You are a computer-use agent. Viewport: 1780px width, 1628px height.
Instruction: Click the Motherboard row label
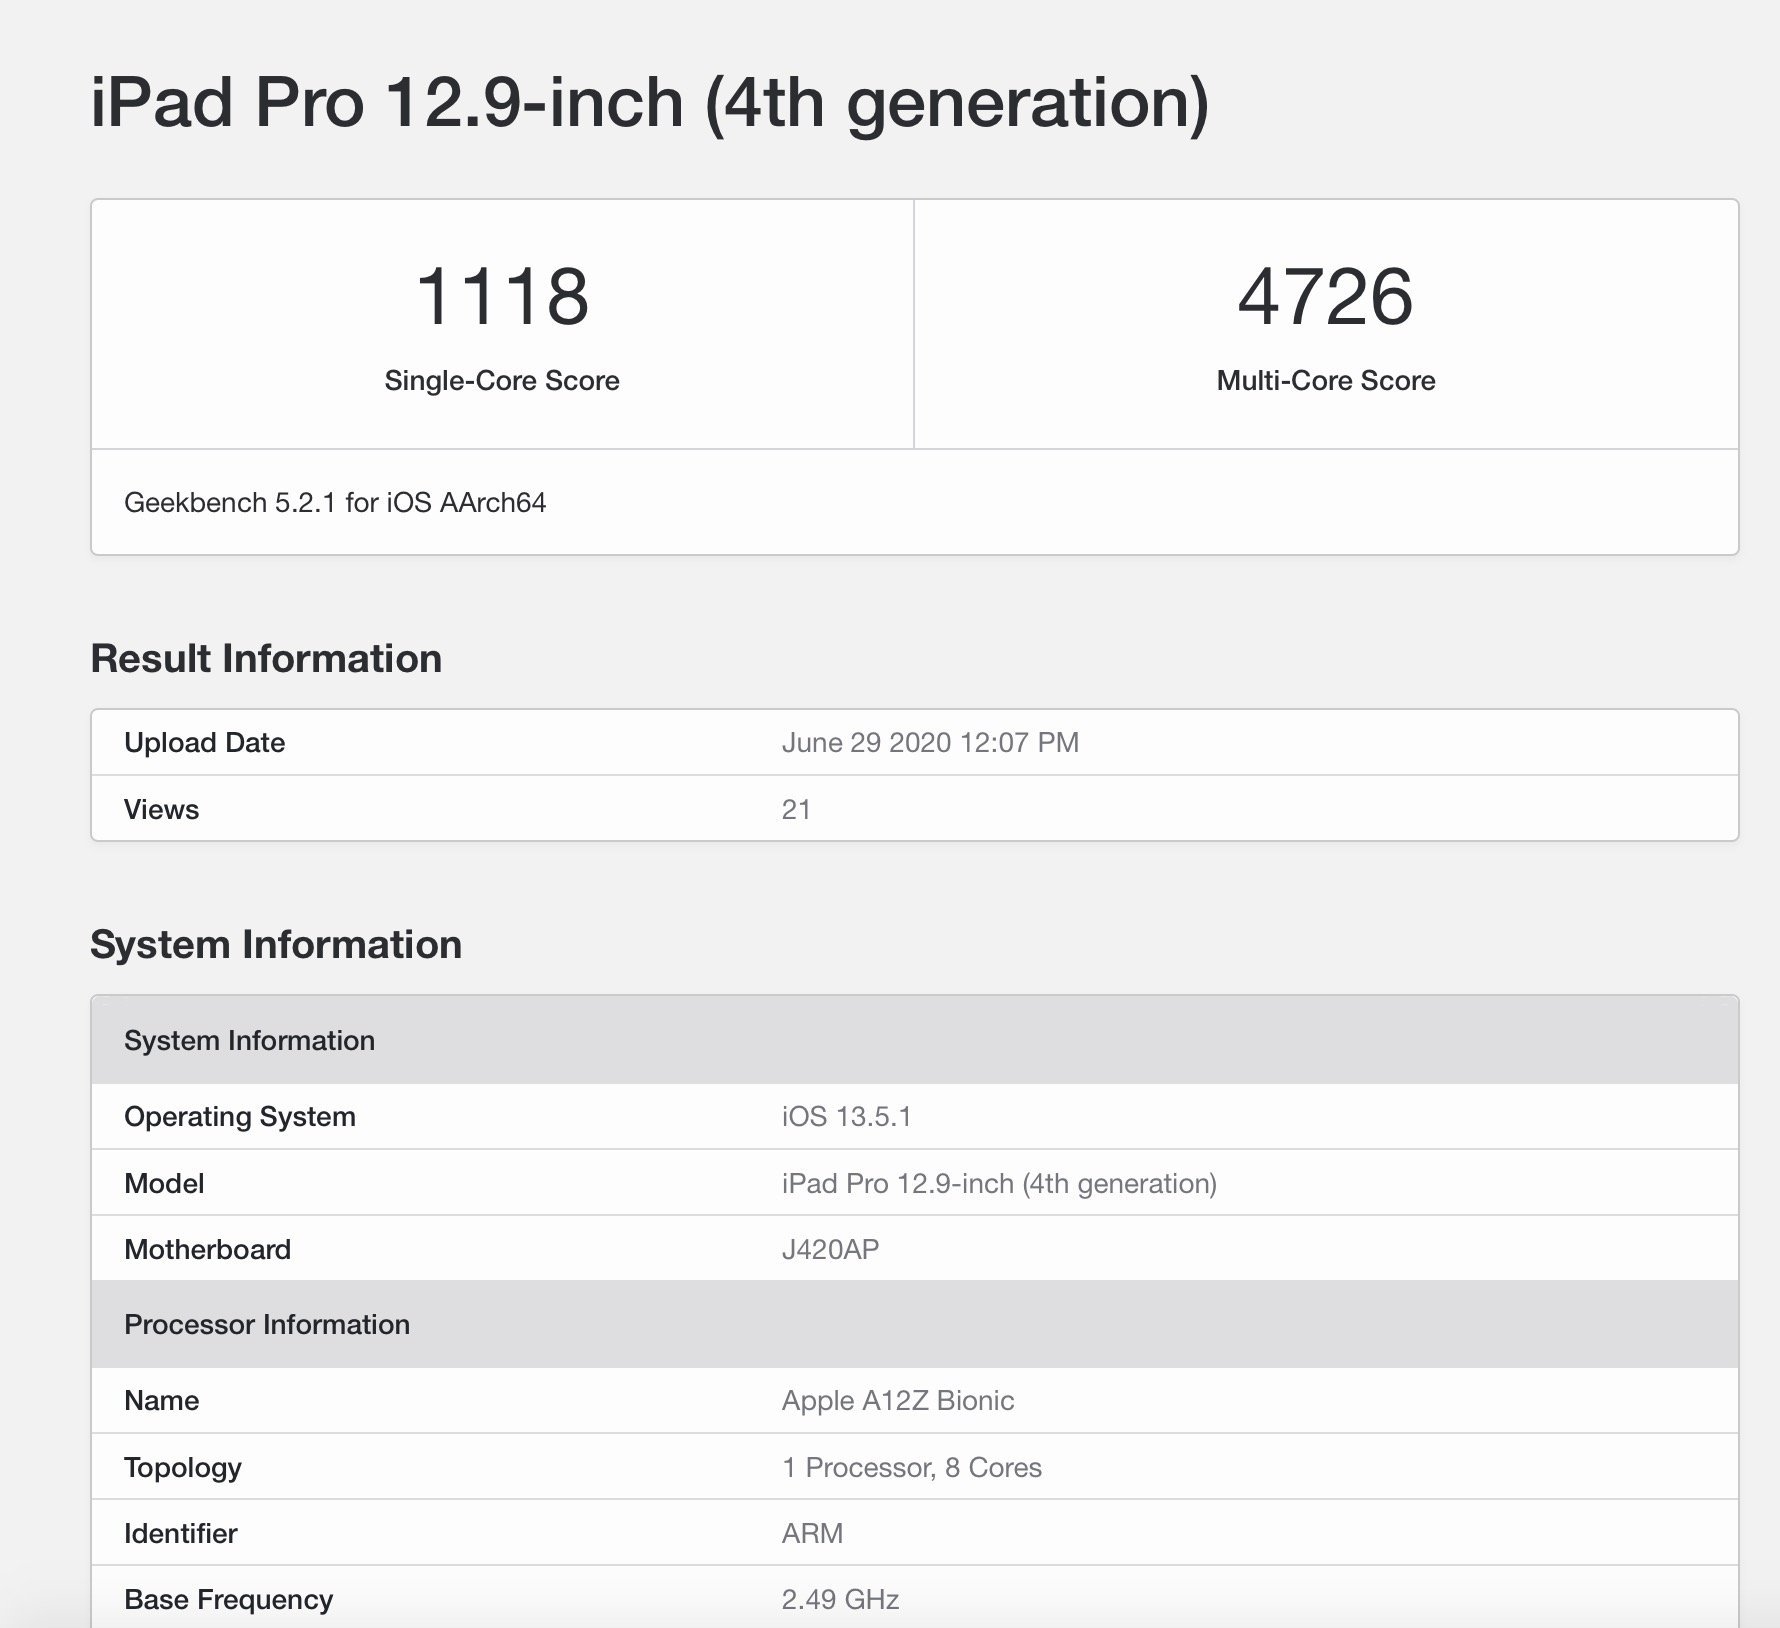(207, 1250)
